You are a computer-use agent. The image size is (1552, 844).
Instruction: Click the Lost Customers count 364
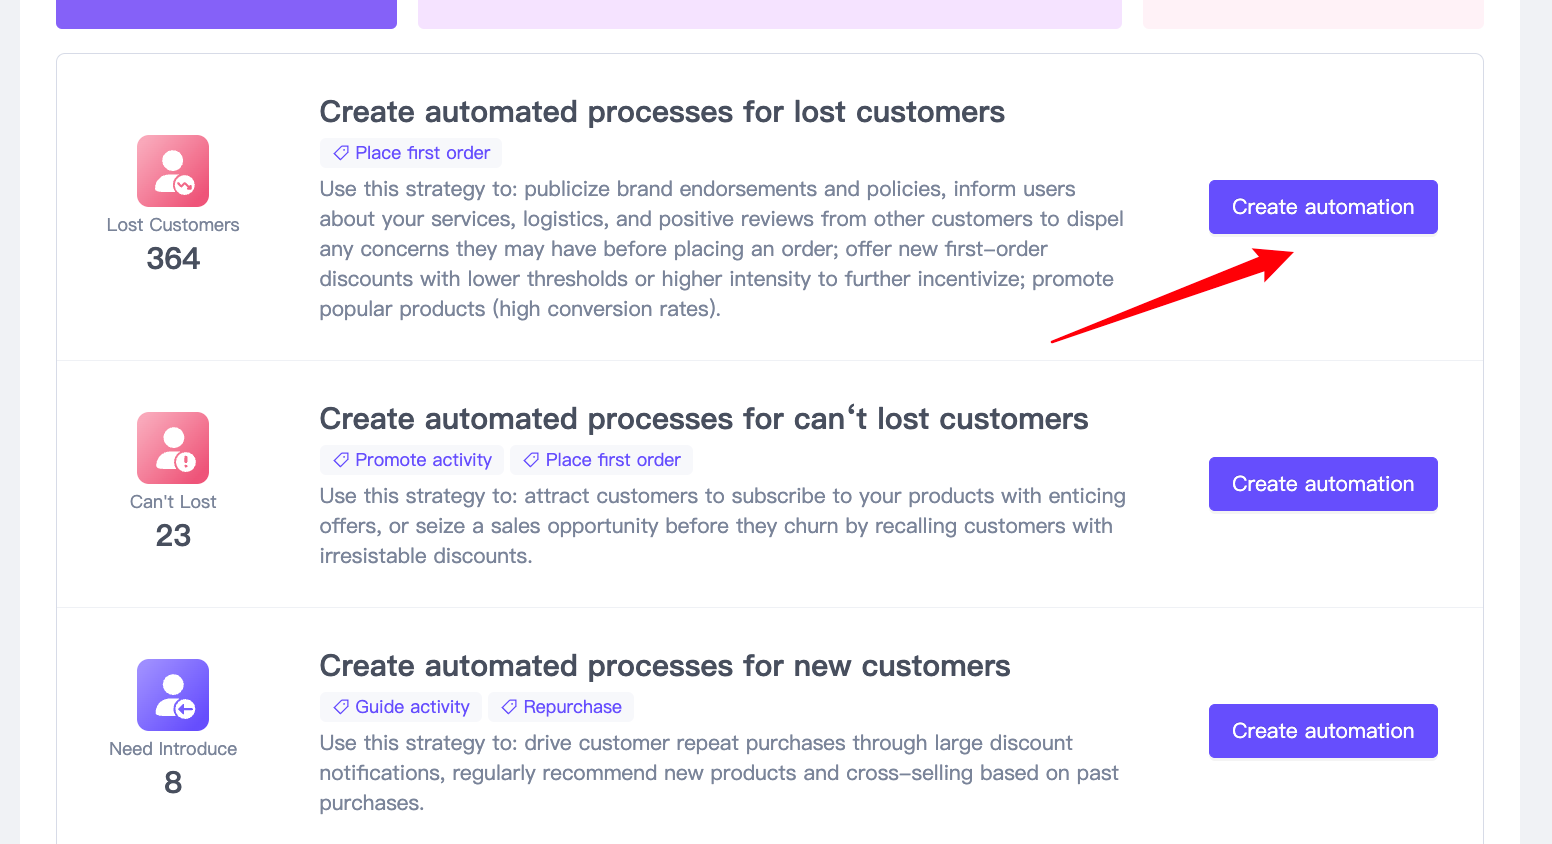pos(173,259)
